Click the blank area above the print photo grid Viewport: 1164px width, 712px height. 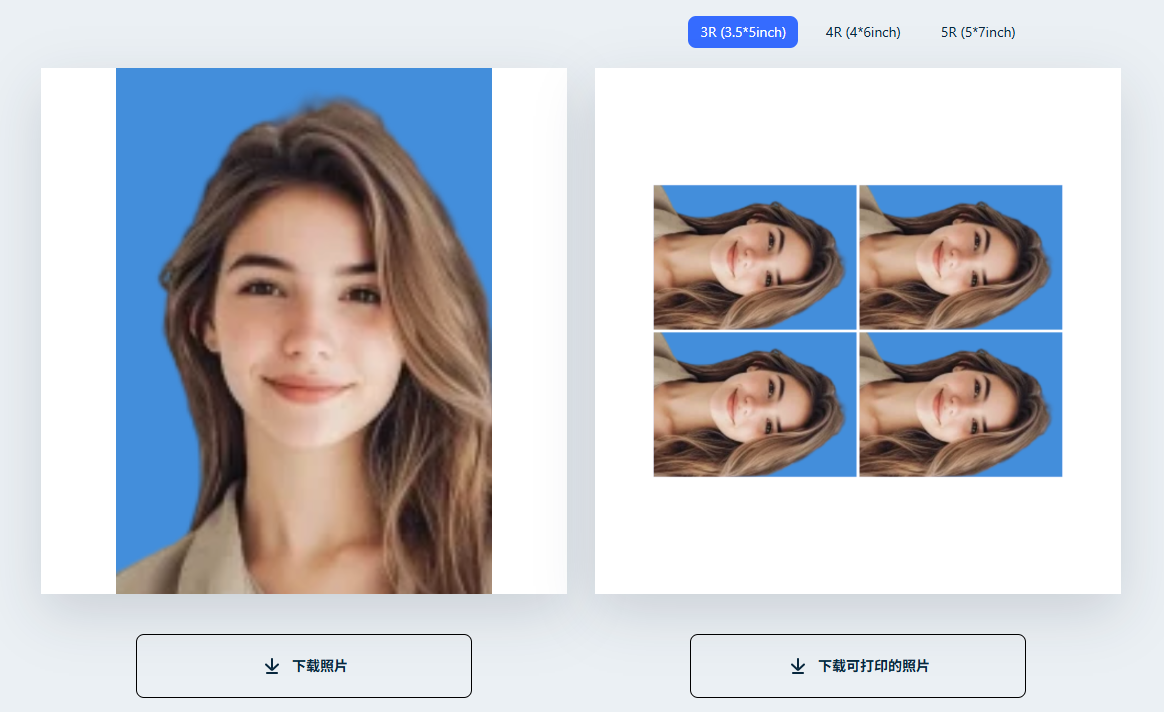857,125
